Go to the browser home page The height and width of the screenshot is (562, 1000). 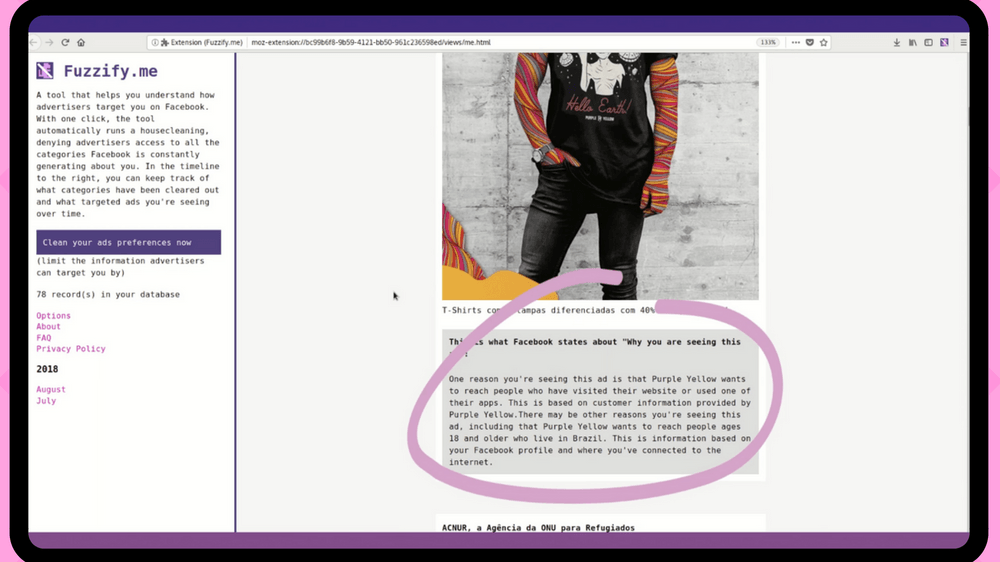pyautogui.click(x=81, y=43)
